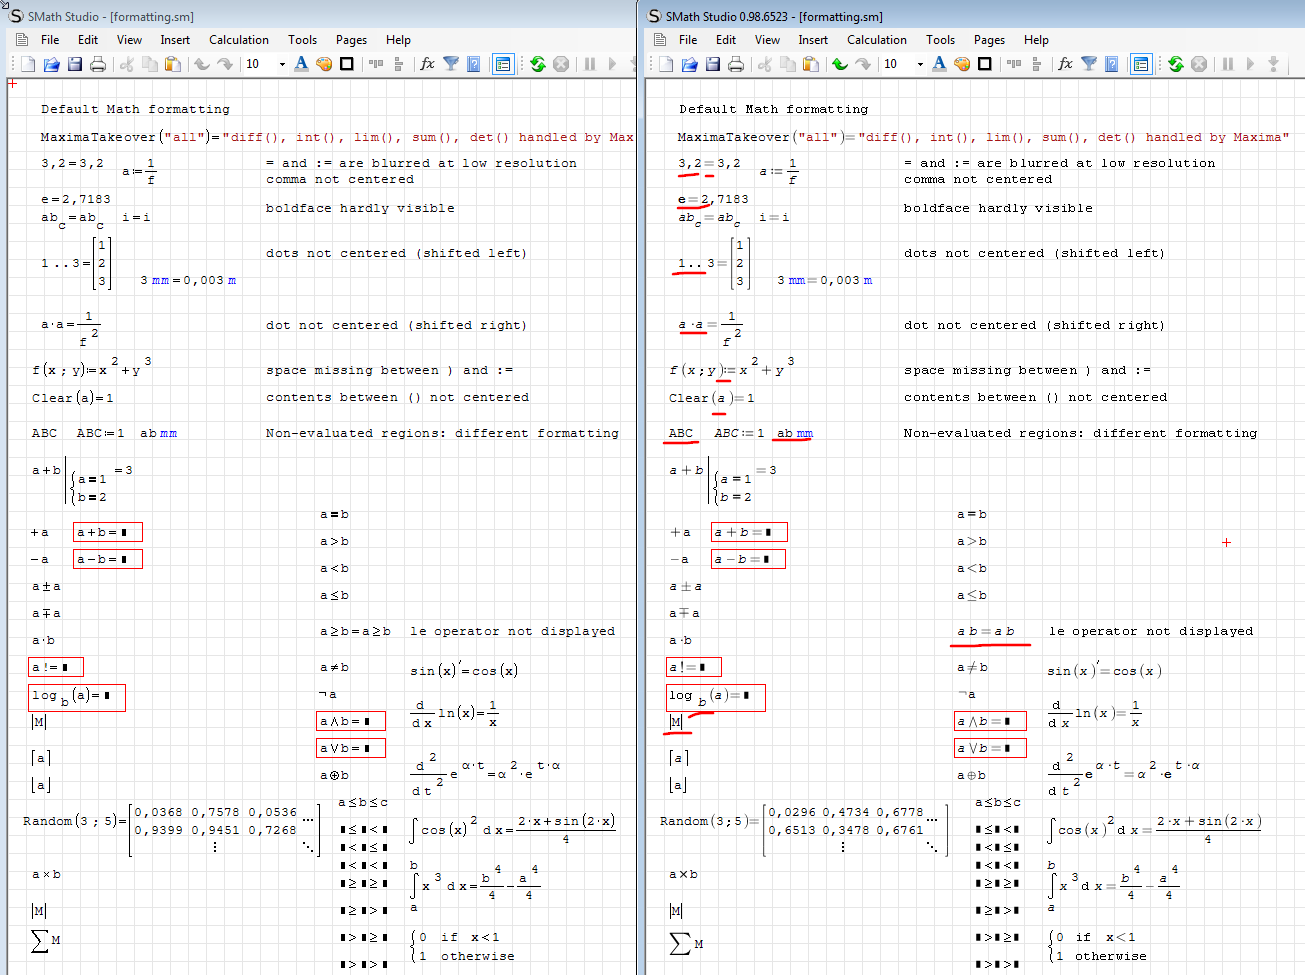Click the Paste clipboard icon in the left window
The image size is (1305, 975).
(173, 64)
